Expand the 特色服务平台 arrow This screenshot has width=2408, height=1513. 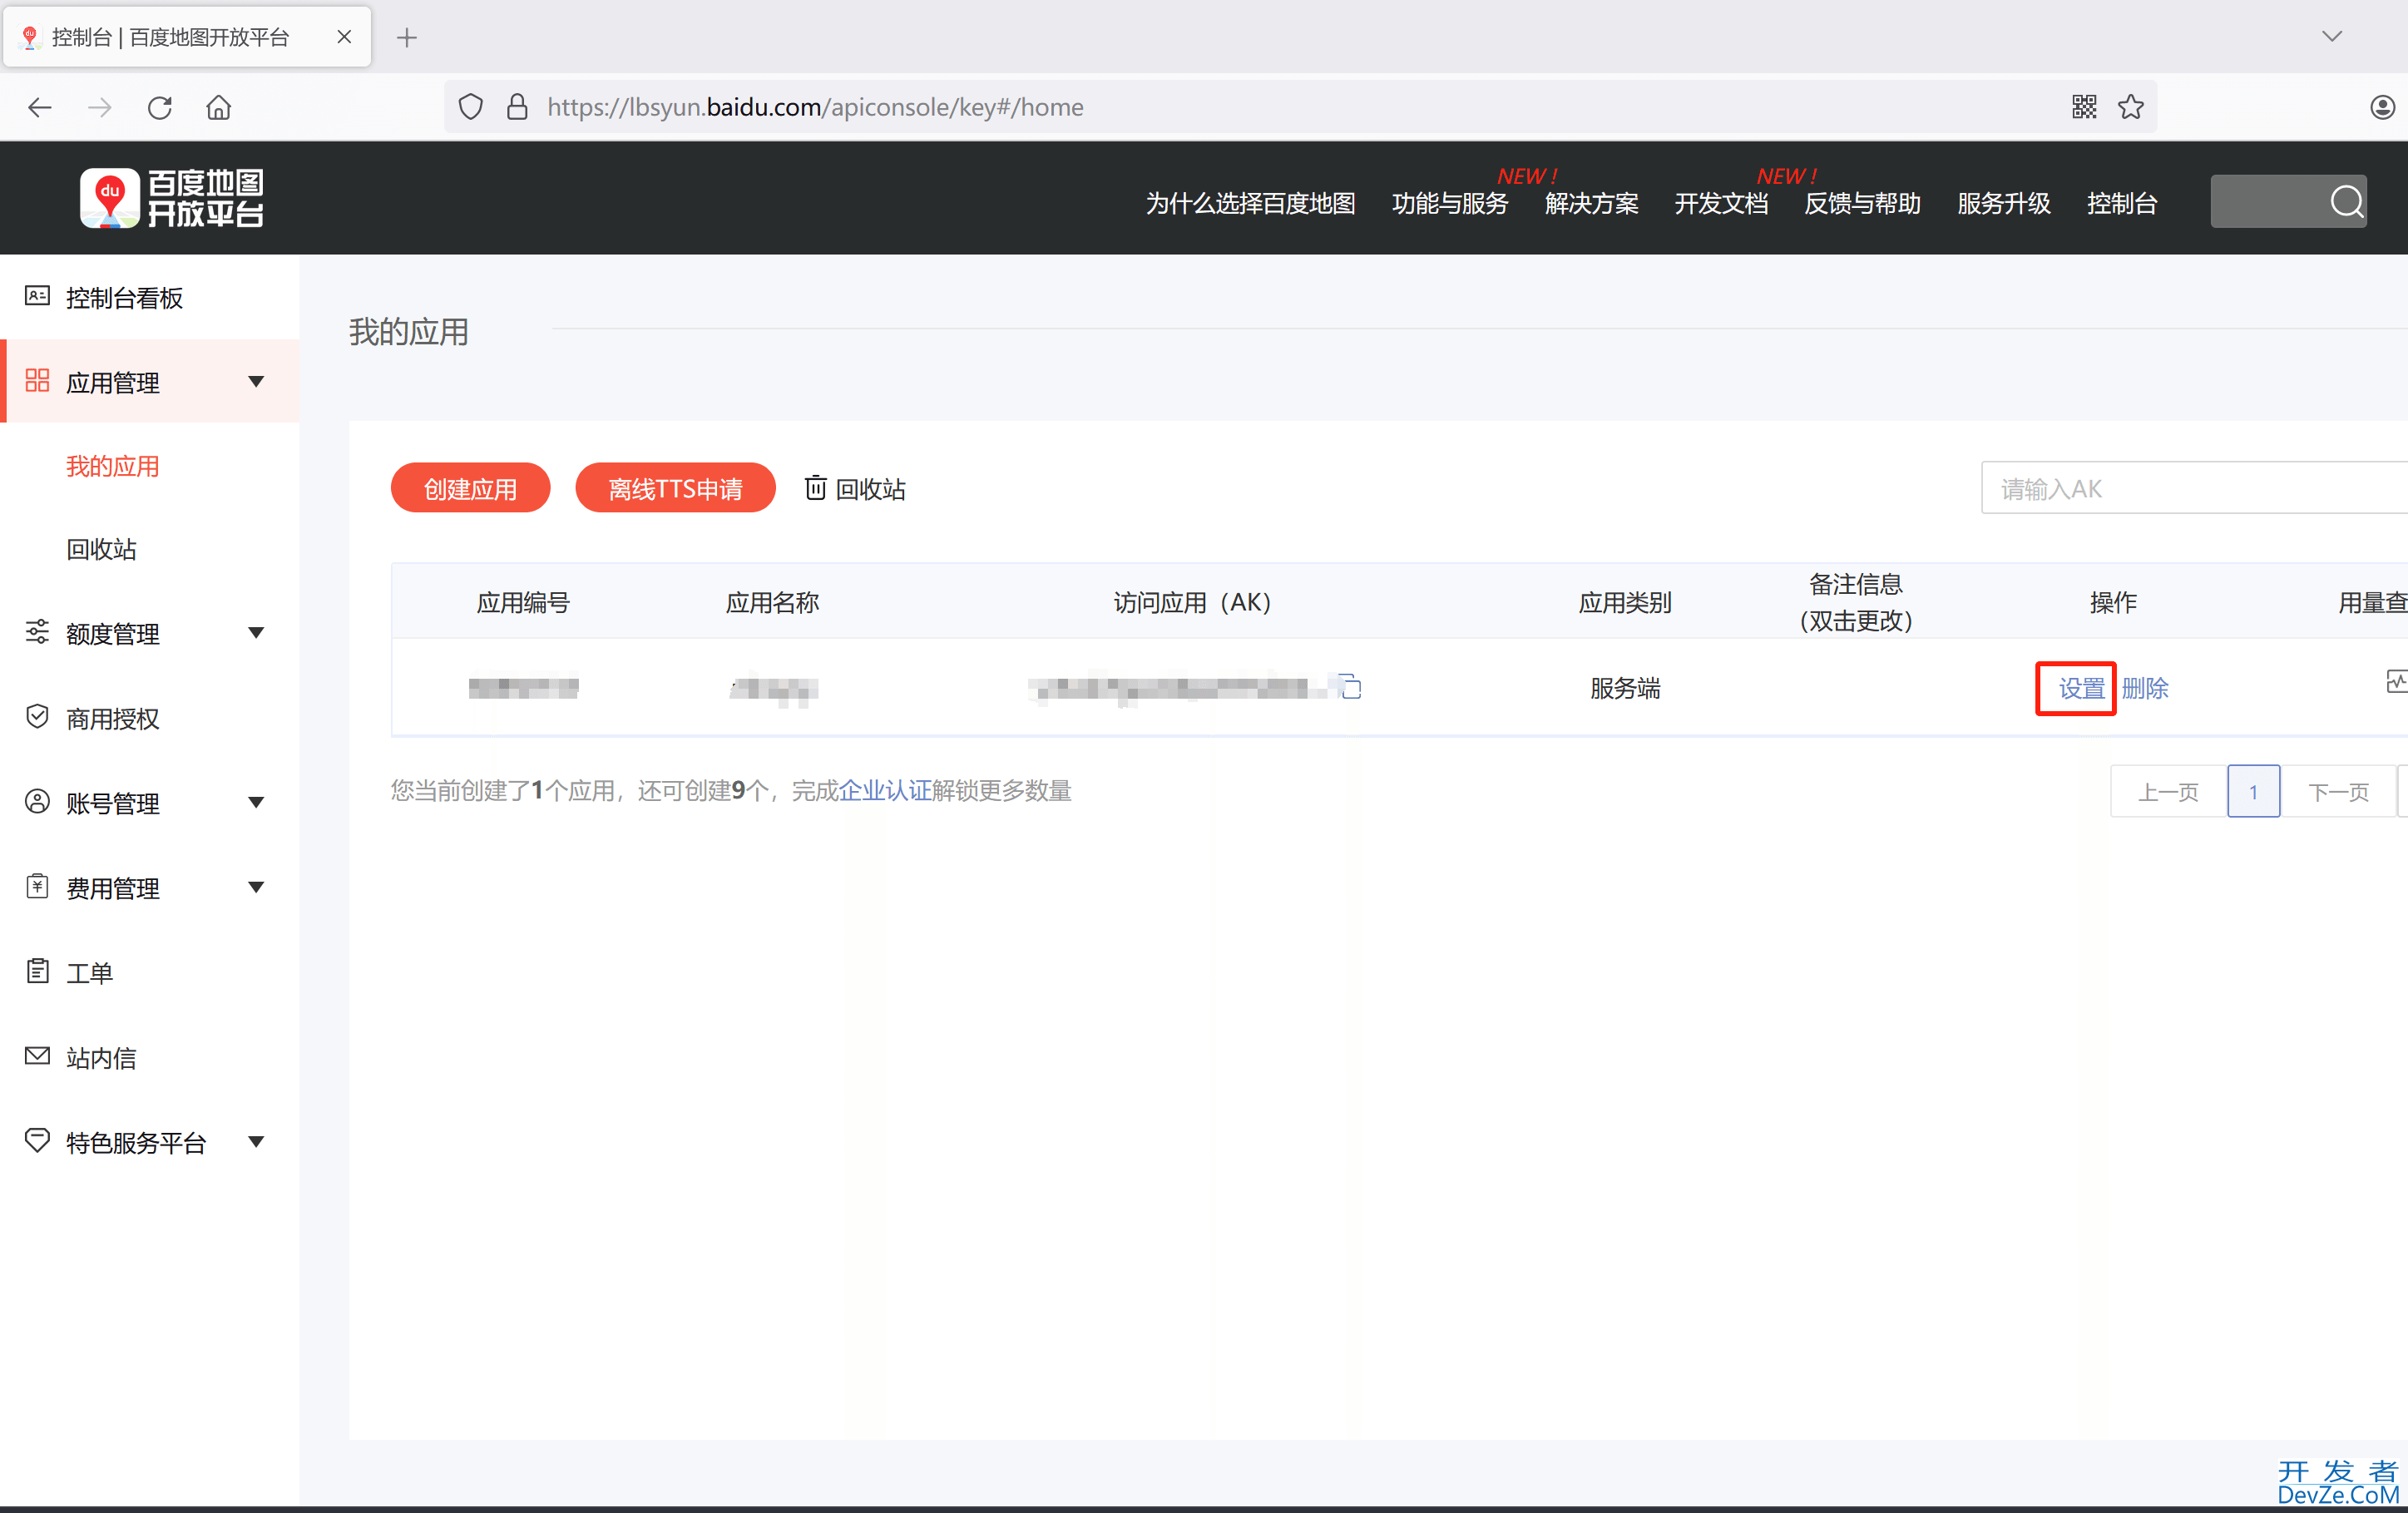[256, 1141]
